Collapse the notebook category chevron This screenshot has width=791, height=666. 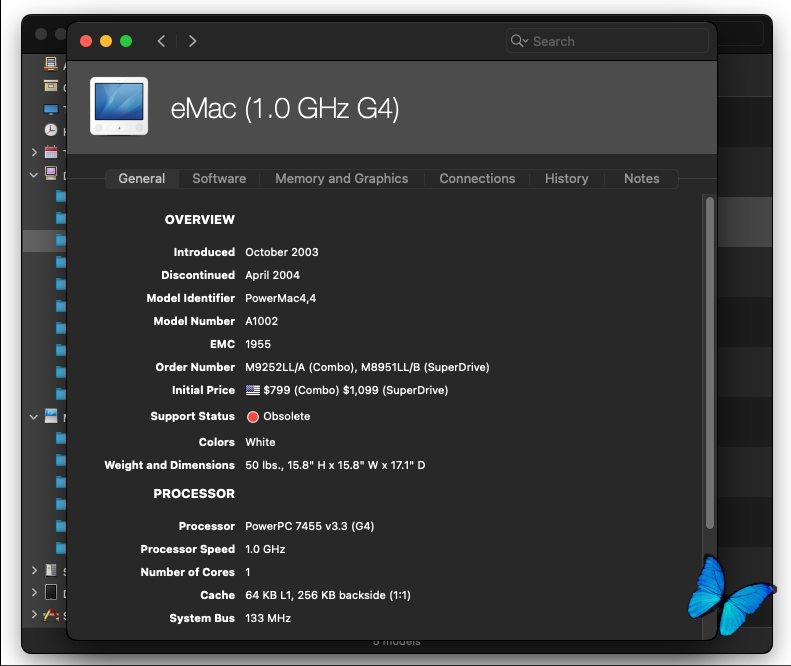tap(34, 417)
